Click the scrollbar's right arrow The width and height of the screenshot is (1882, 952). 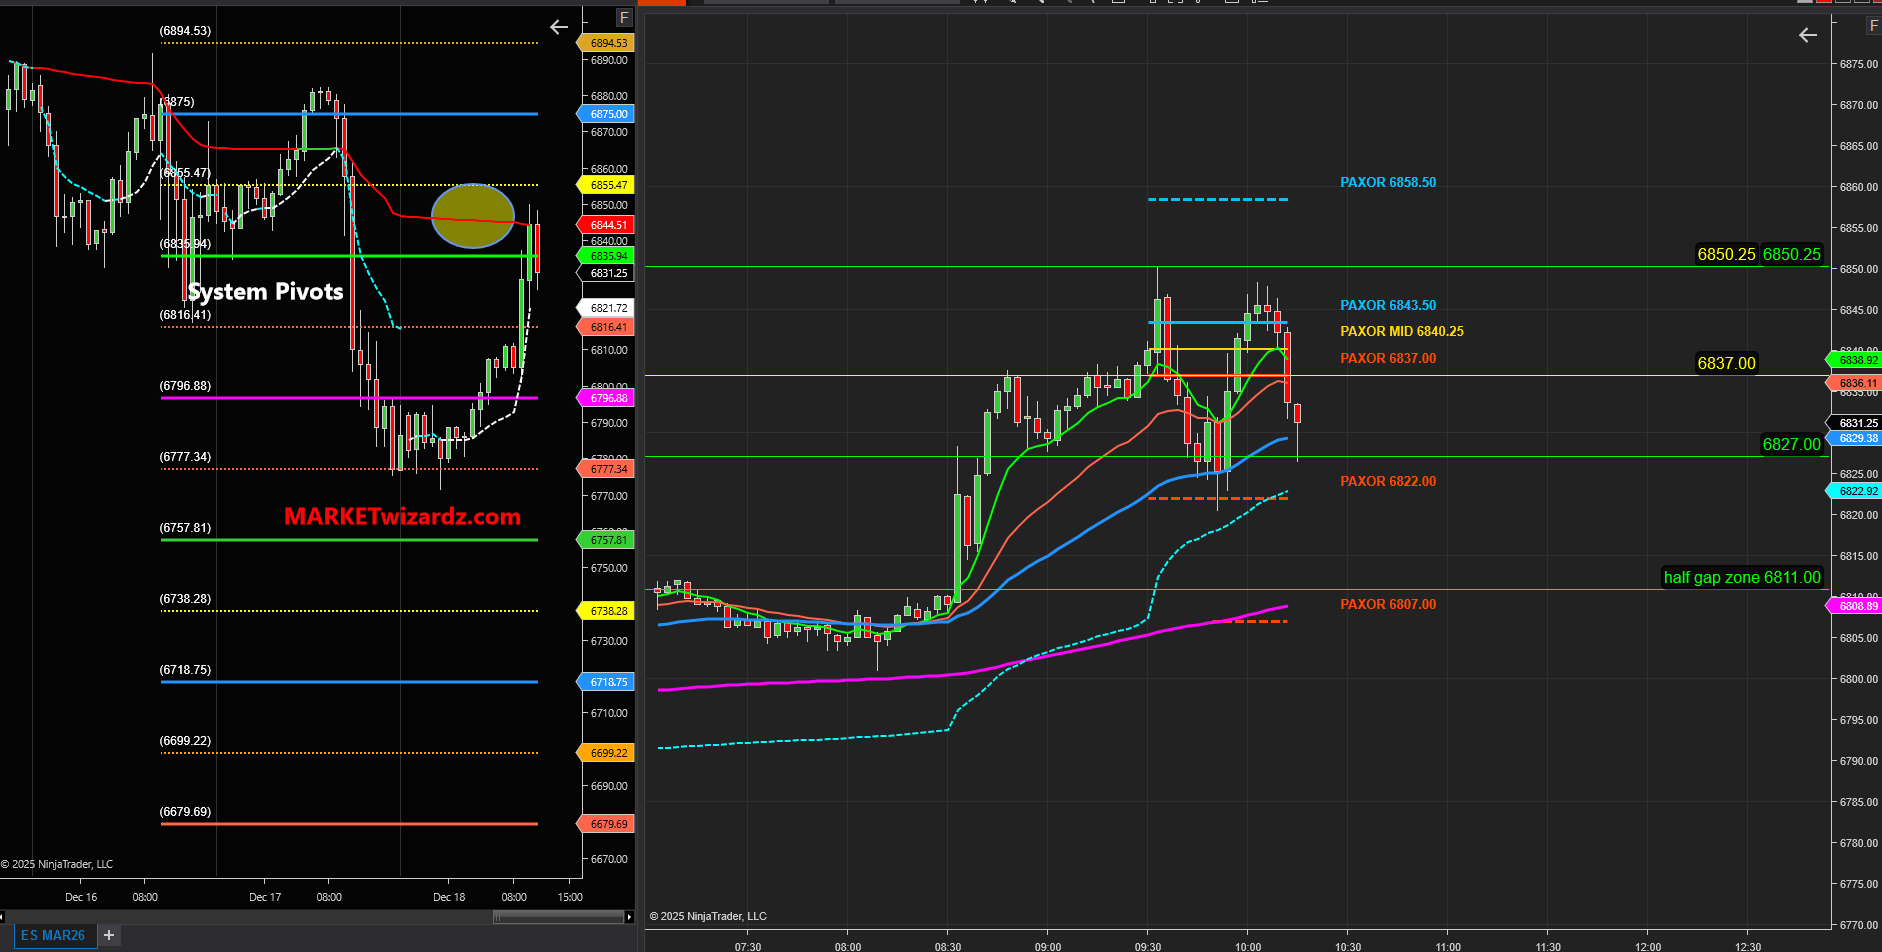click(628, 916)
